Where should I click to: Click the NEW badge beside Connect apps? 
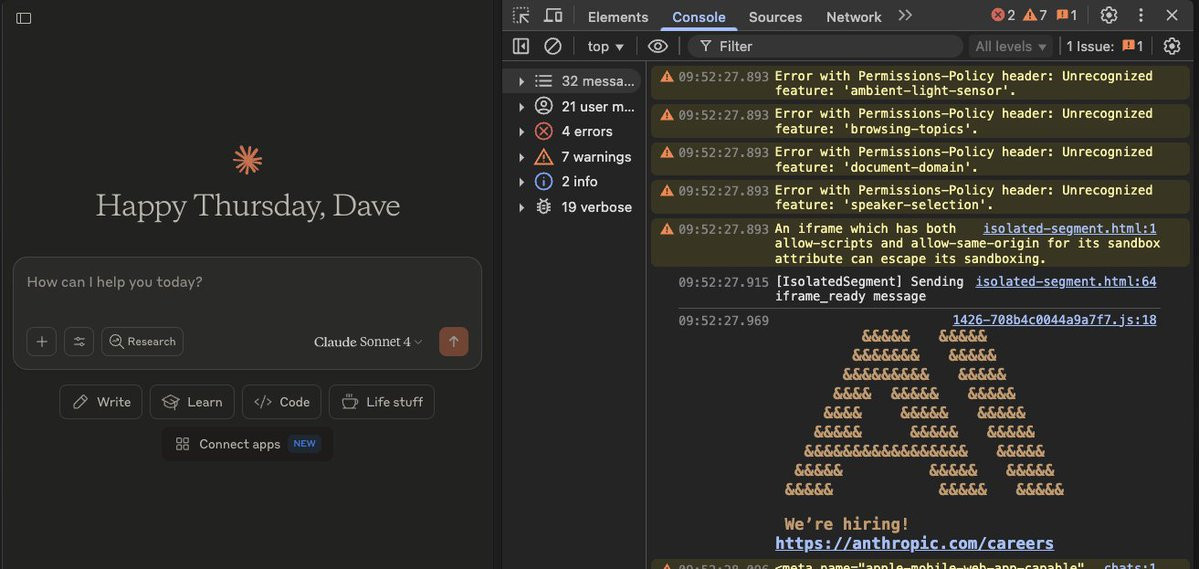[x=304, y=444]
